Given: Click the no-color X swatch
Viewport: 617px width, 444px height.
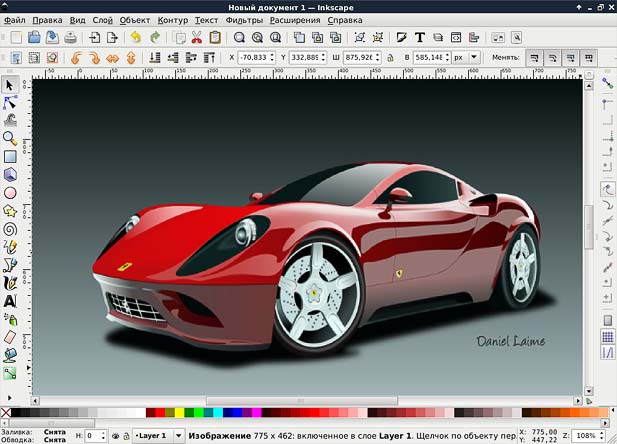Looking at the screenshot, I should [x=6, y=413].
